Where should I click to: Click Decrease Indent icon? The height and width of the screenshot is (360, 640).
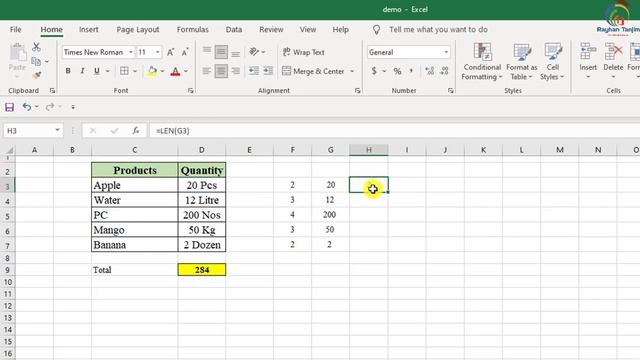coord(254,71)
